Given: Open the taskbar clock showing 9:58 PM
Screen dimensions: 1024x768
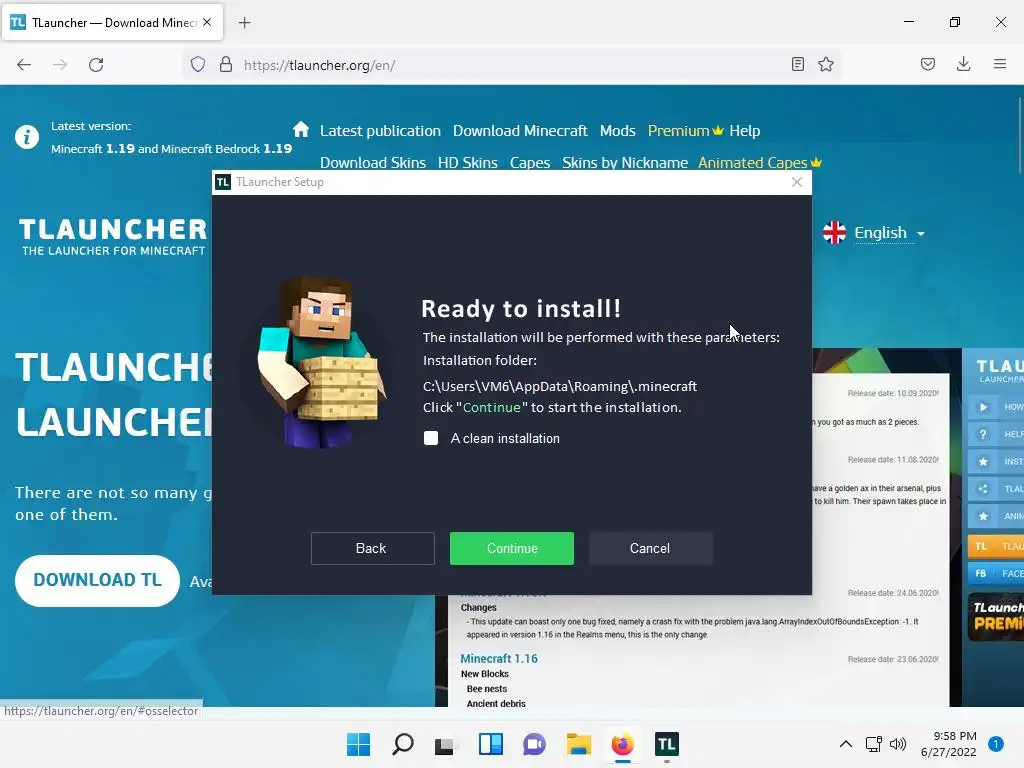Looking at the screenshot, I should [948, 744].
